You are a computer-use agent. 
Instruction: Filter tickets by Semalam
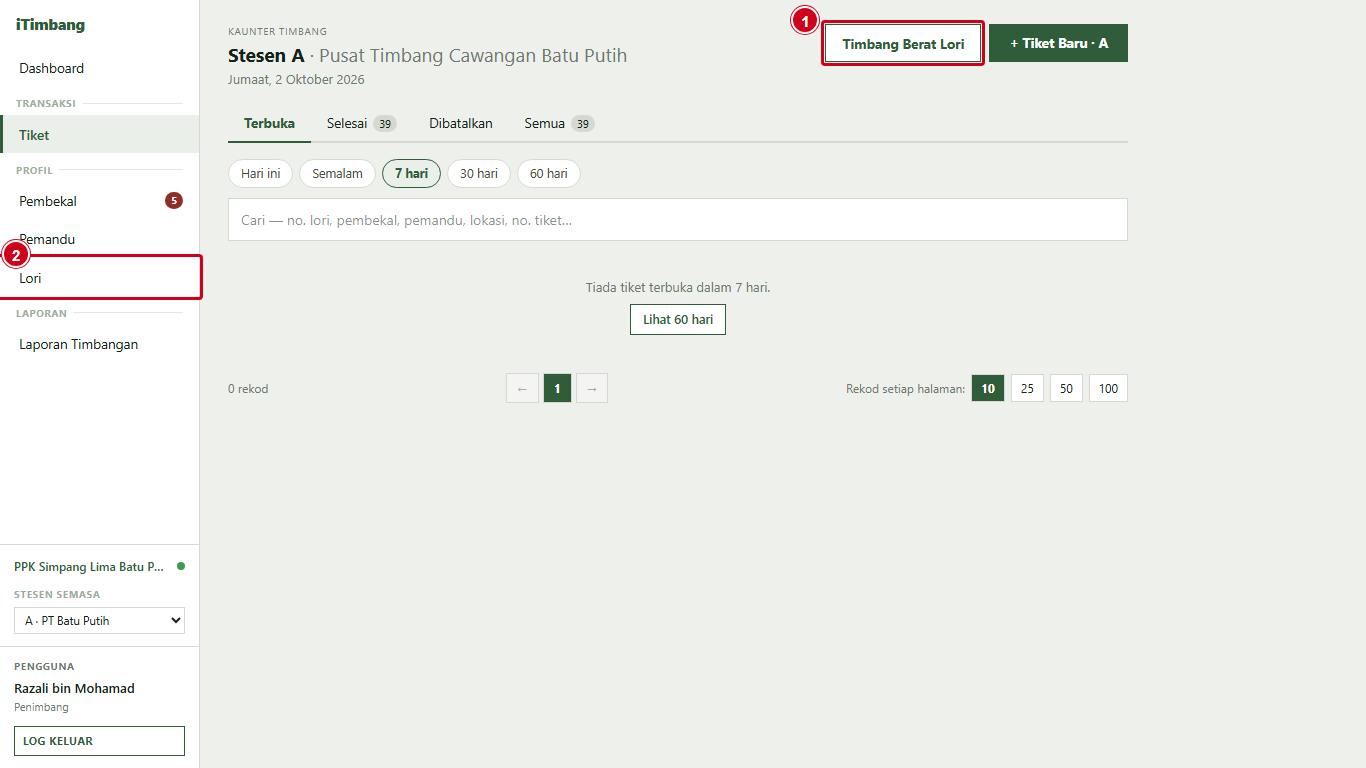337,173
